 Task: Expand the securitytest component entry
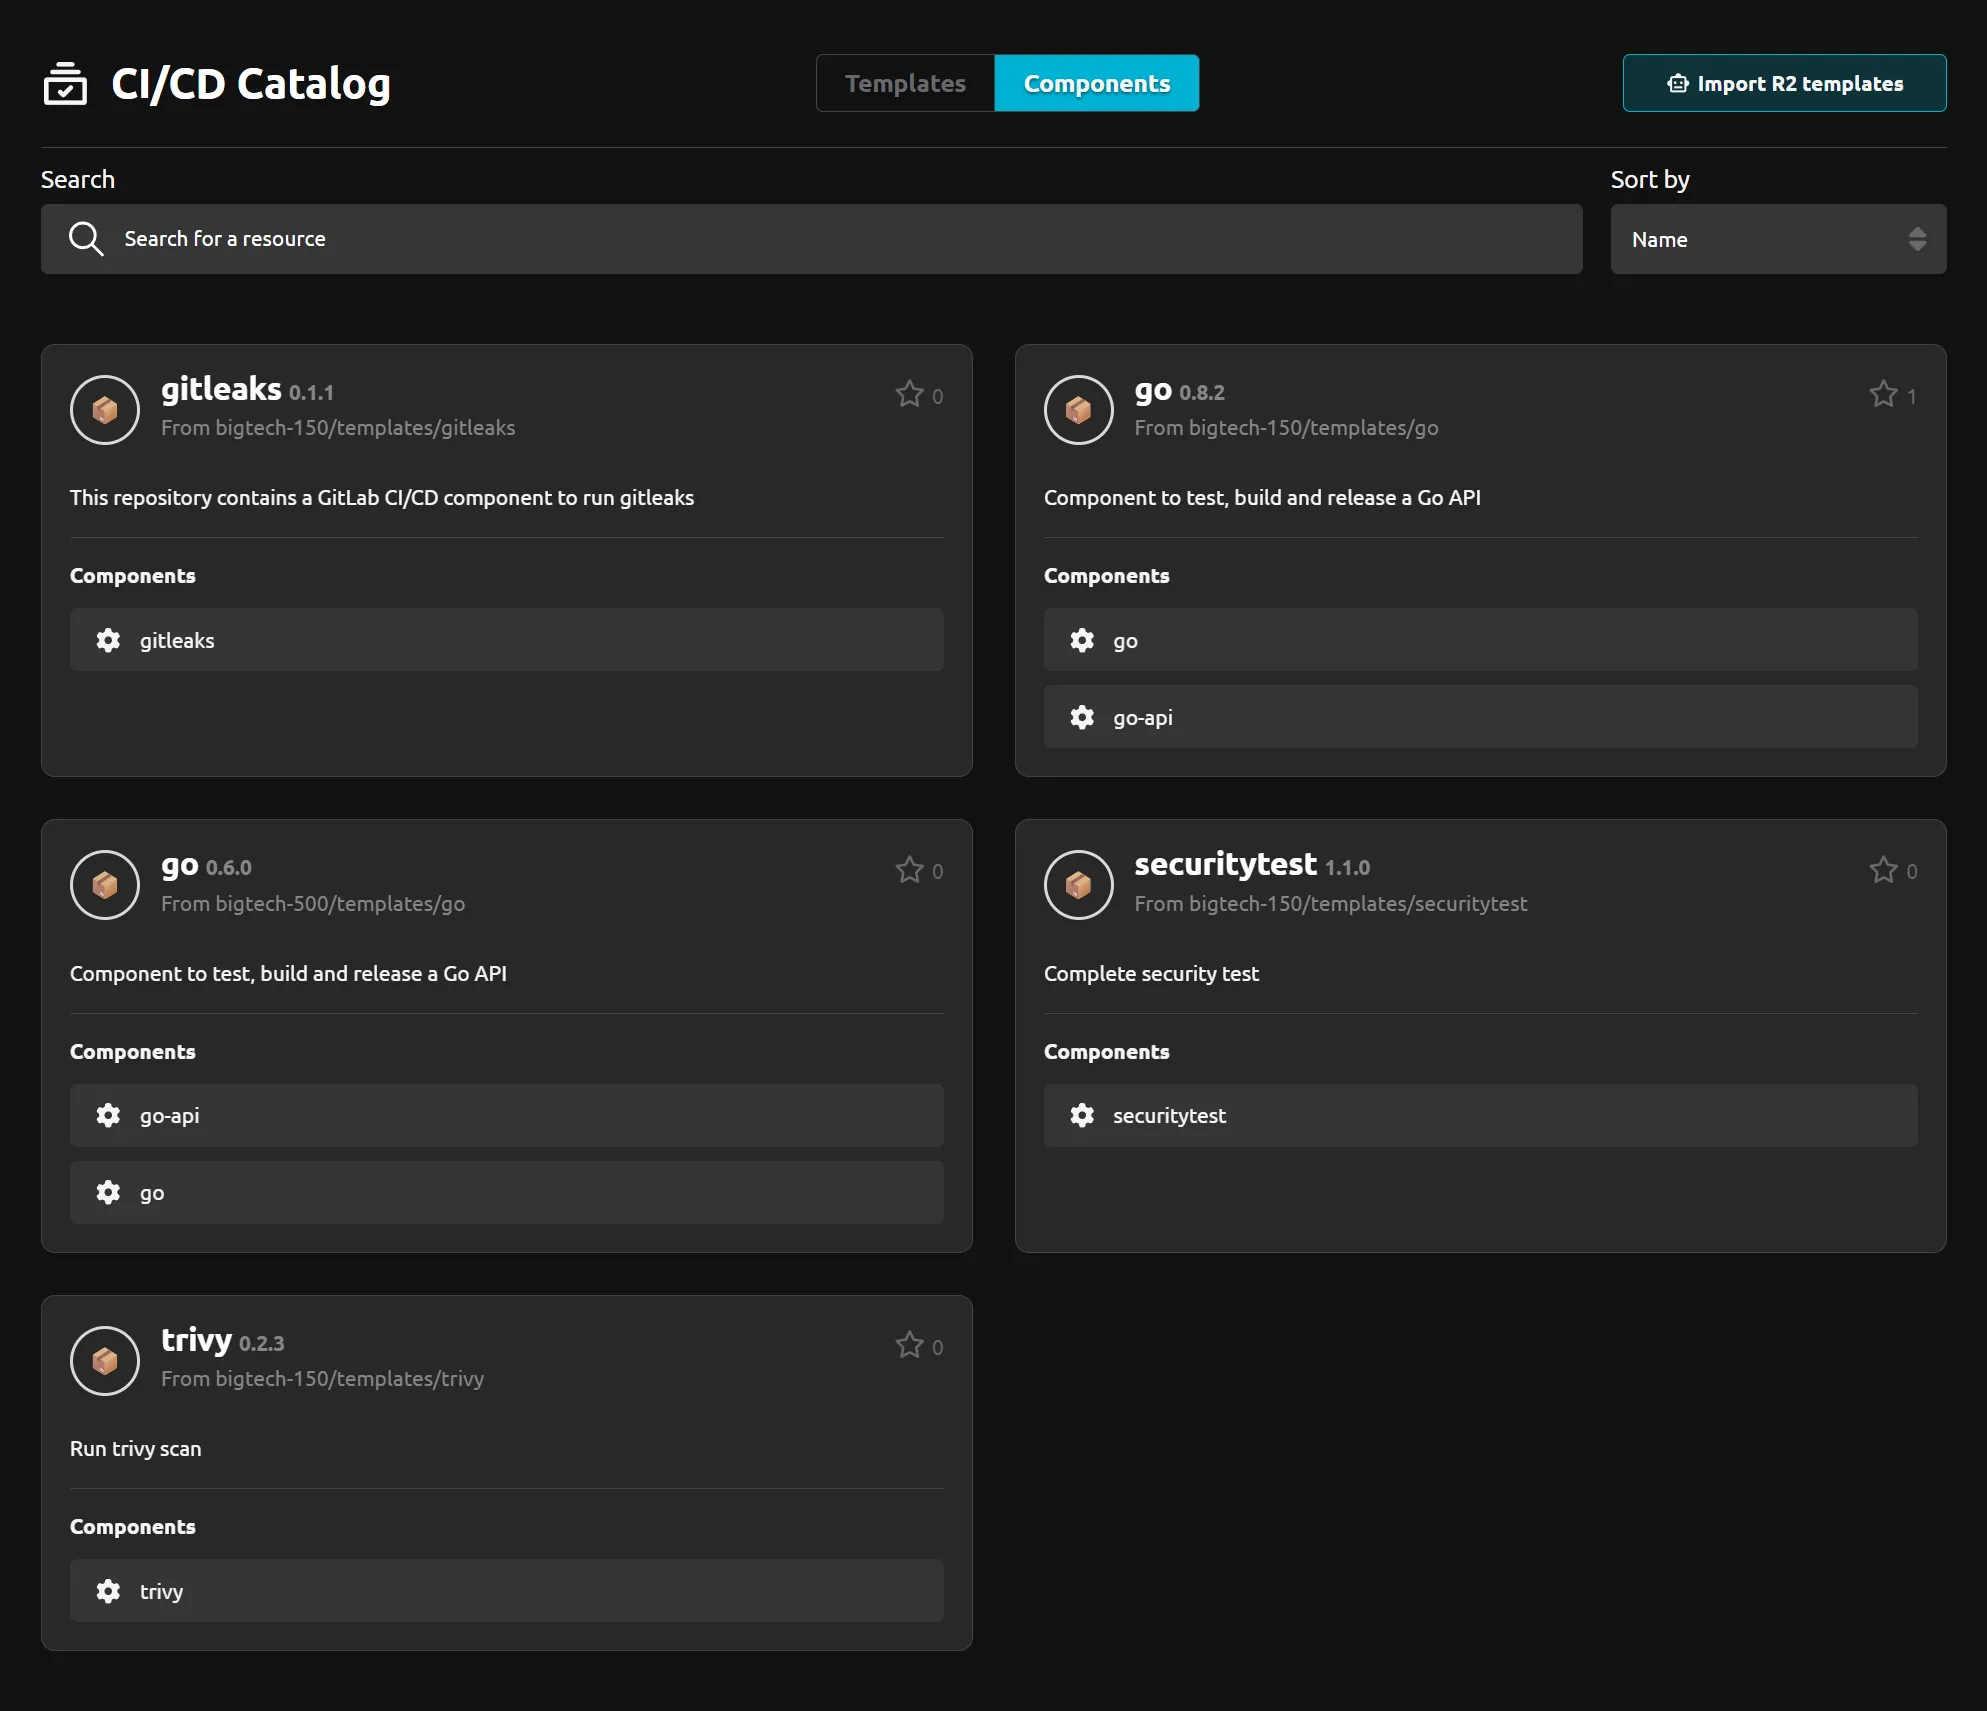click(1481, 1115)
